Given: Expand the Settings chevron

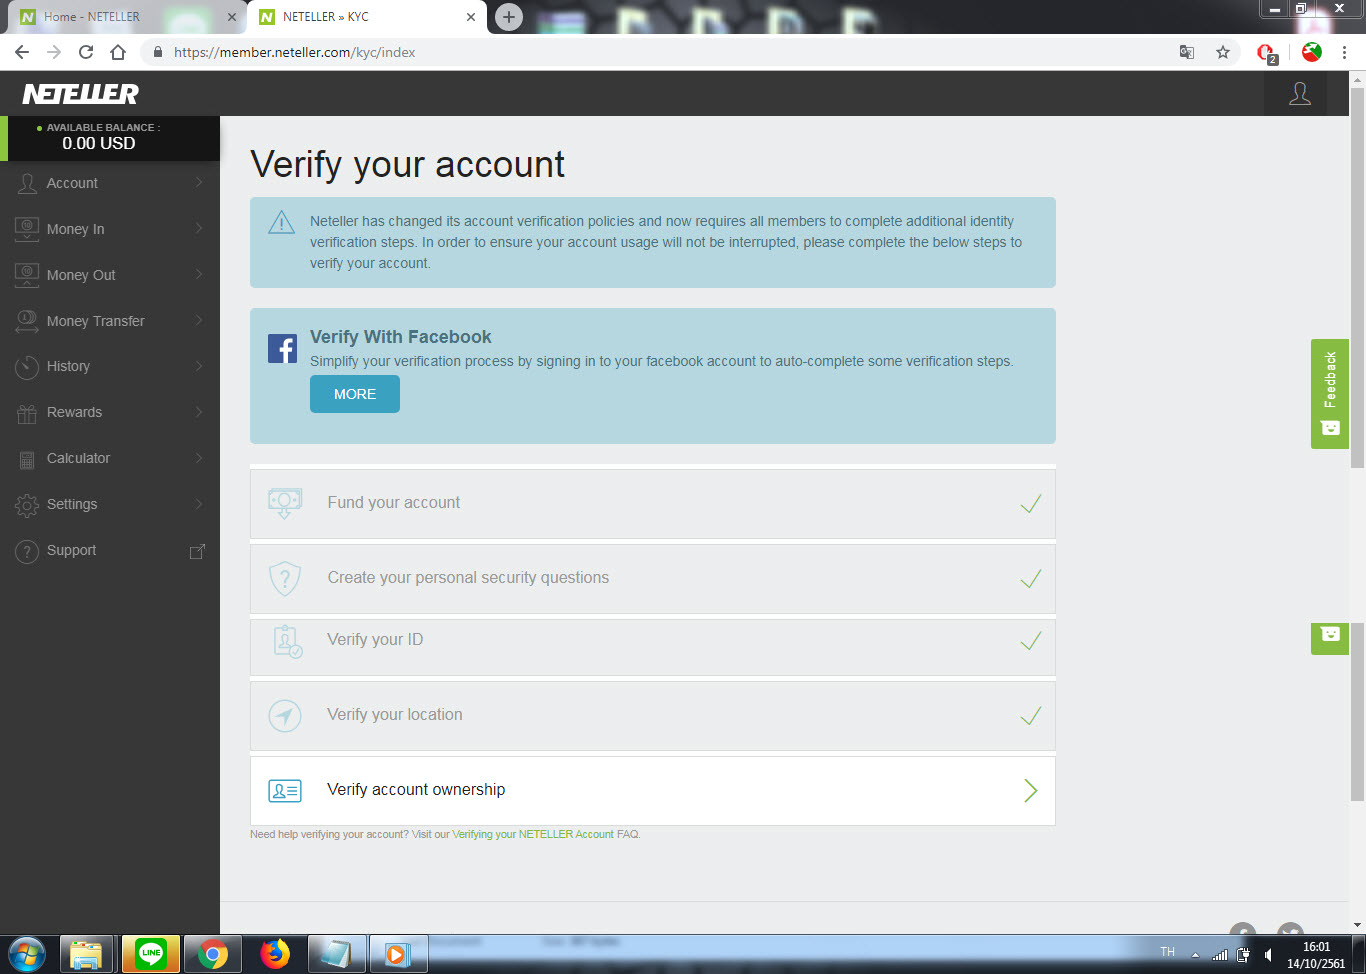Looking at the screenshot, I should click(x=199, y=504).
